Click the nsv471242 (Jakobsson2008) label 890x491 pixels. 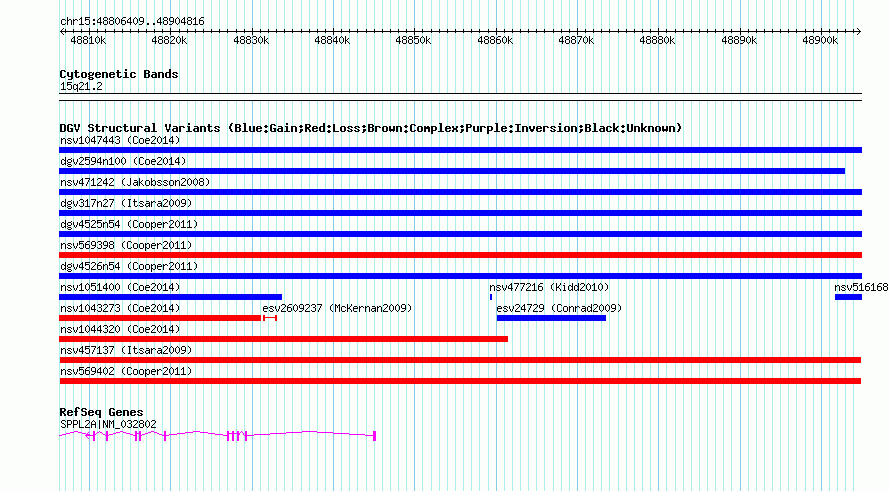[135, 182]
